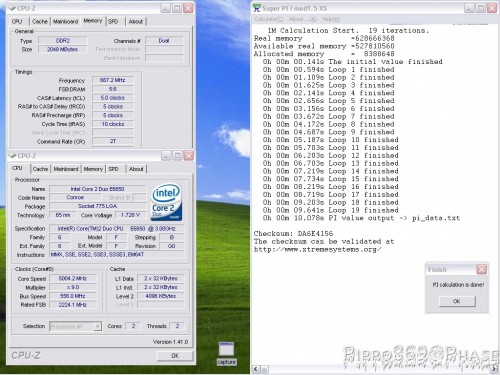Select Cache tab in lower CPU-Z window
500x375 pixels.
point(40,169)
